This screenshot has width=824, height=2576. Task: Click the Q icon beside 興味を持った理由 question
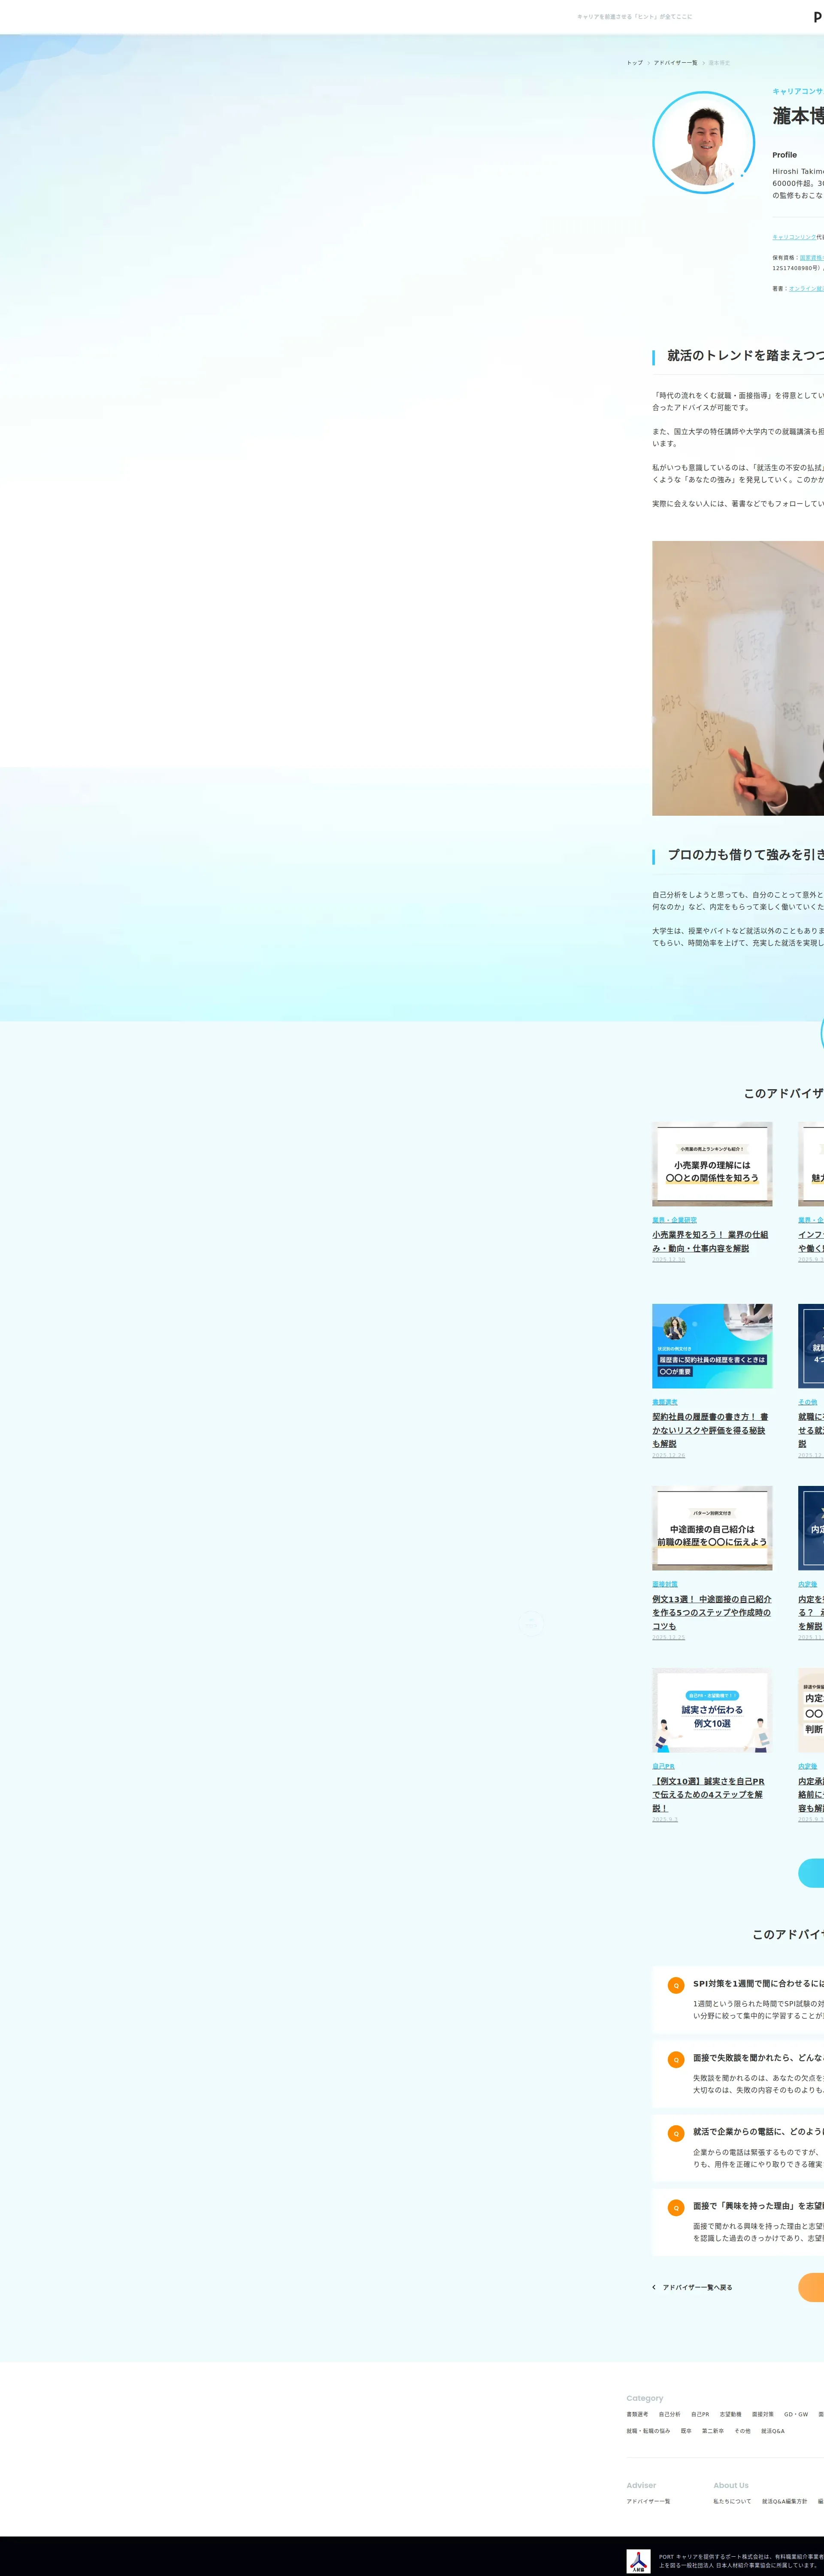click(x=676, y=2207)
